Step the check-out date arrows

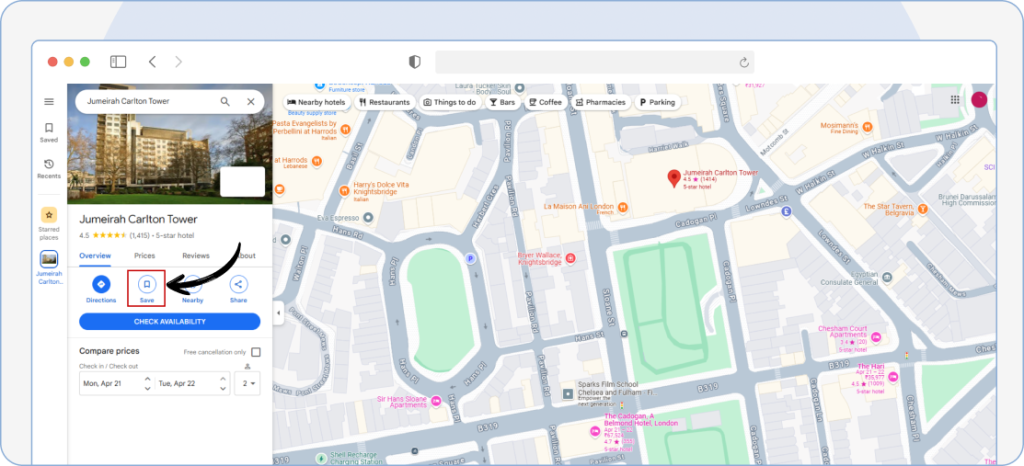coord(223,384)
